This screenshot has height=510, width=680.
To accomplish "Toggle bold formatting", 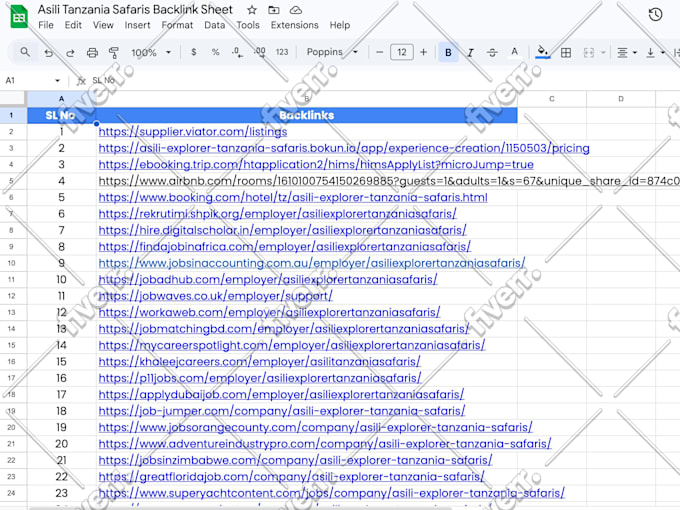I will coord(448,52).
